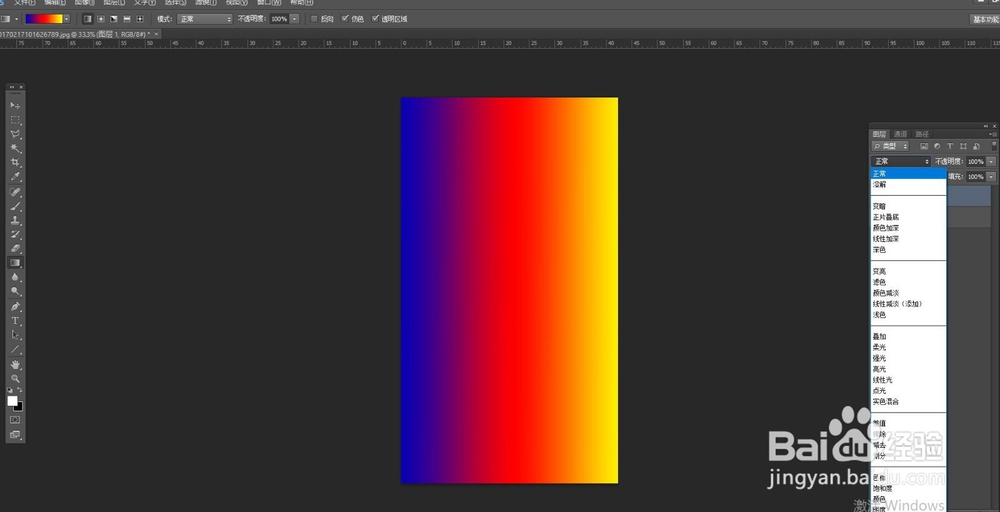Switch to the Layers (图层) tab
Image resolution: width=1000 pixels, height=512 pixels.
click(x=879, y=134)
